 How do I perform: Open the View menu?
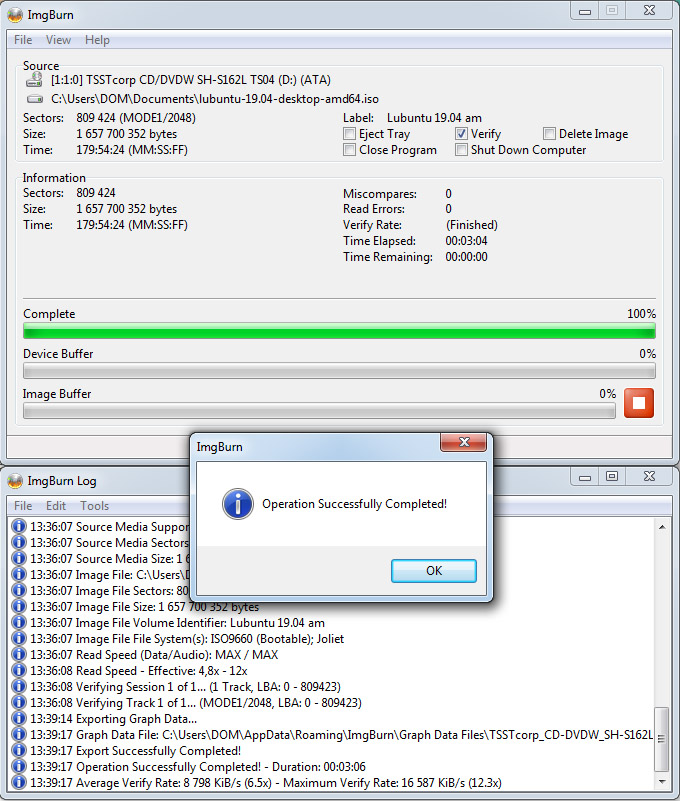pos(58,40)
